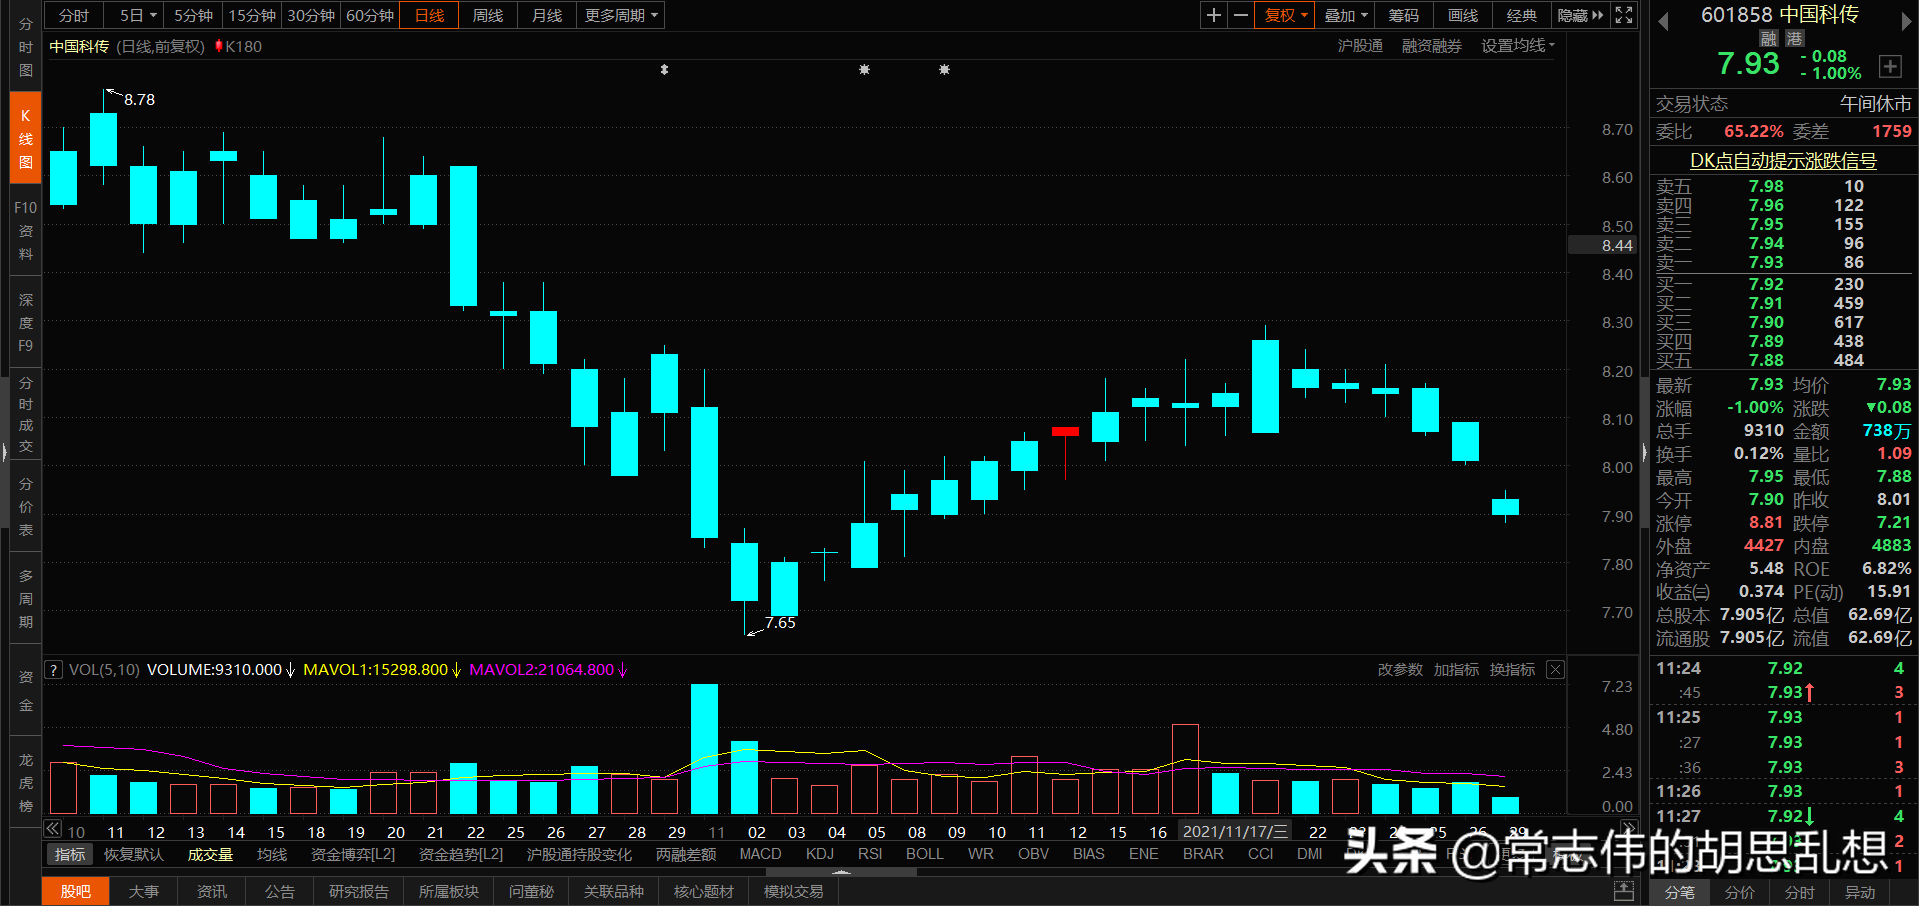The width and height of the screenshot is (1919, 906).
Task: Open 分时图 intraday chart from left sidebar
Action: (x=24, y=47)
